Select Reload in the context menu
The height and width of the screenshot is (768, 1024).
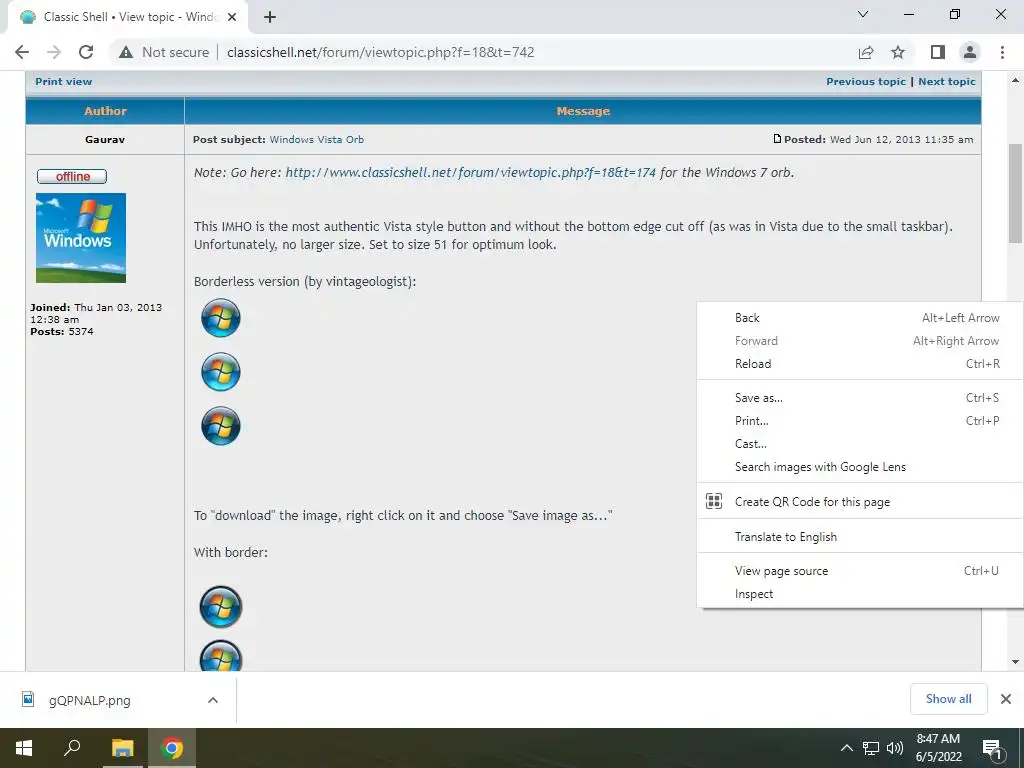click(x=860, y=364)
